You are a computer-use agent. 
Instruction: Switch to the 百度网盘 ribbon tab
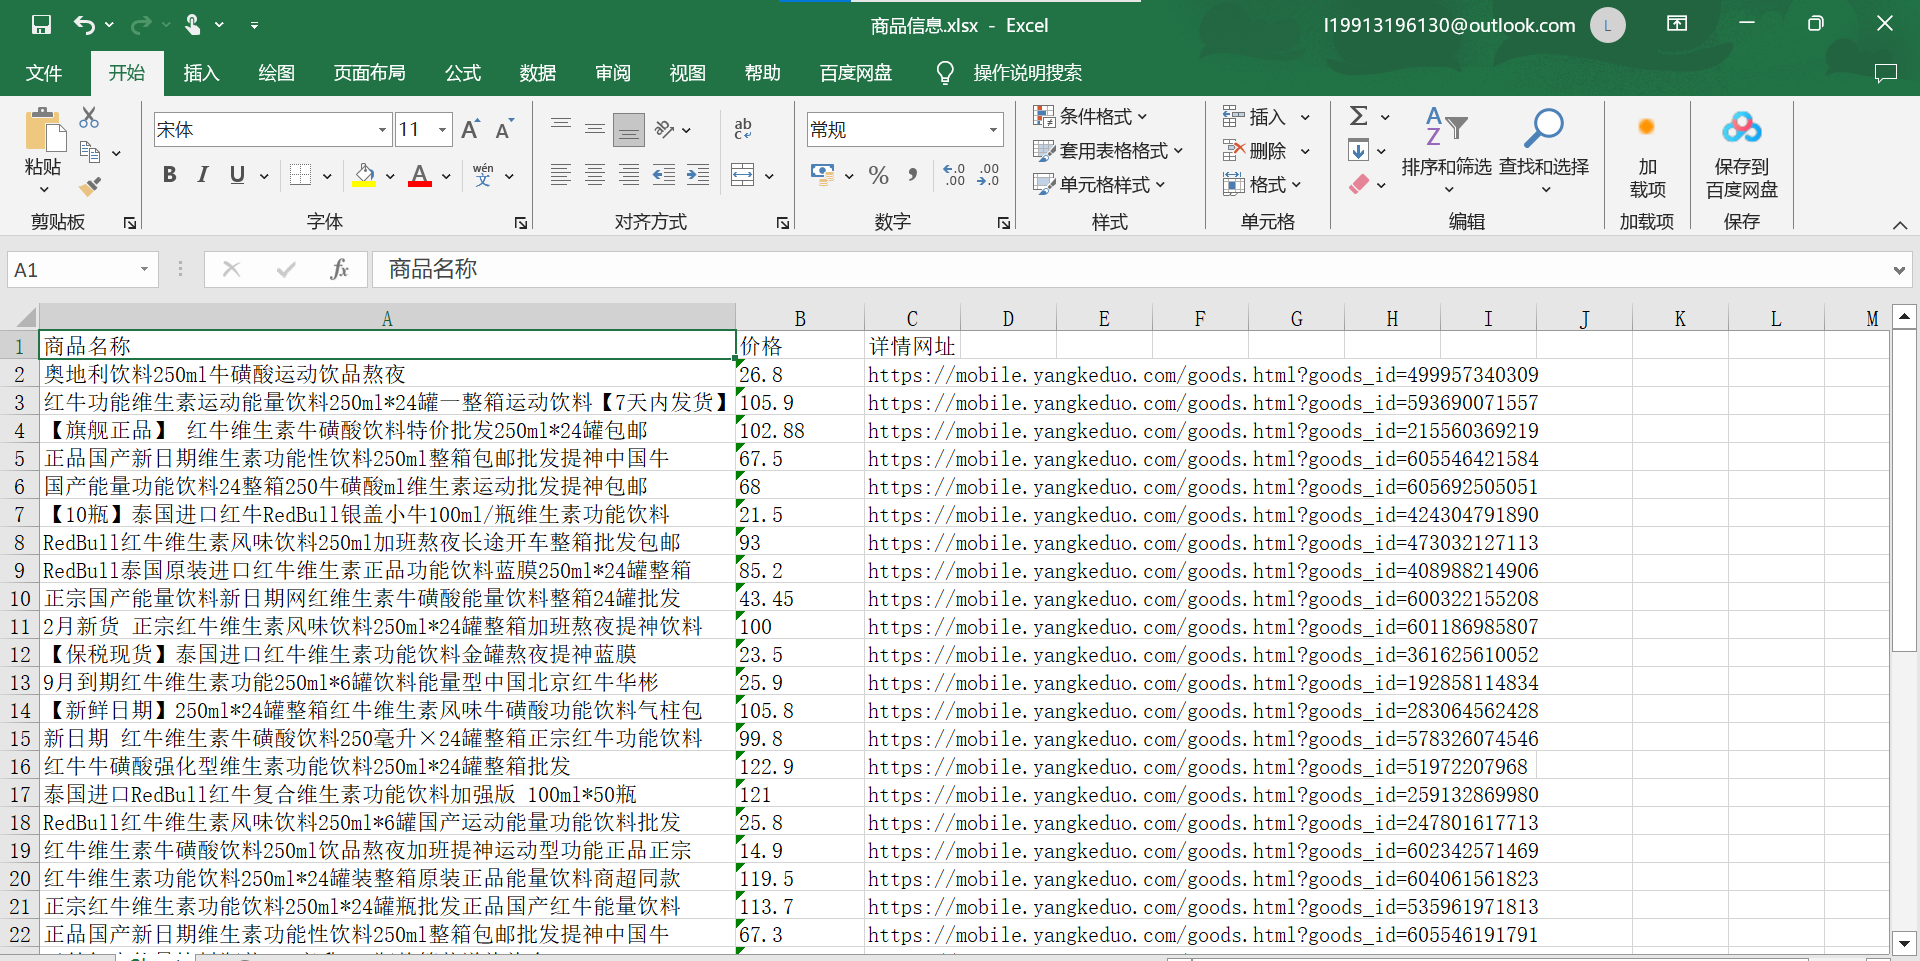(x=856, y=73)
